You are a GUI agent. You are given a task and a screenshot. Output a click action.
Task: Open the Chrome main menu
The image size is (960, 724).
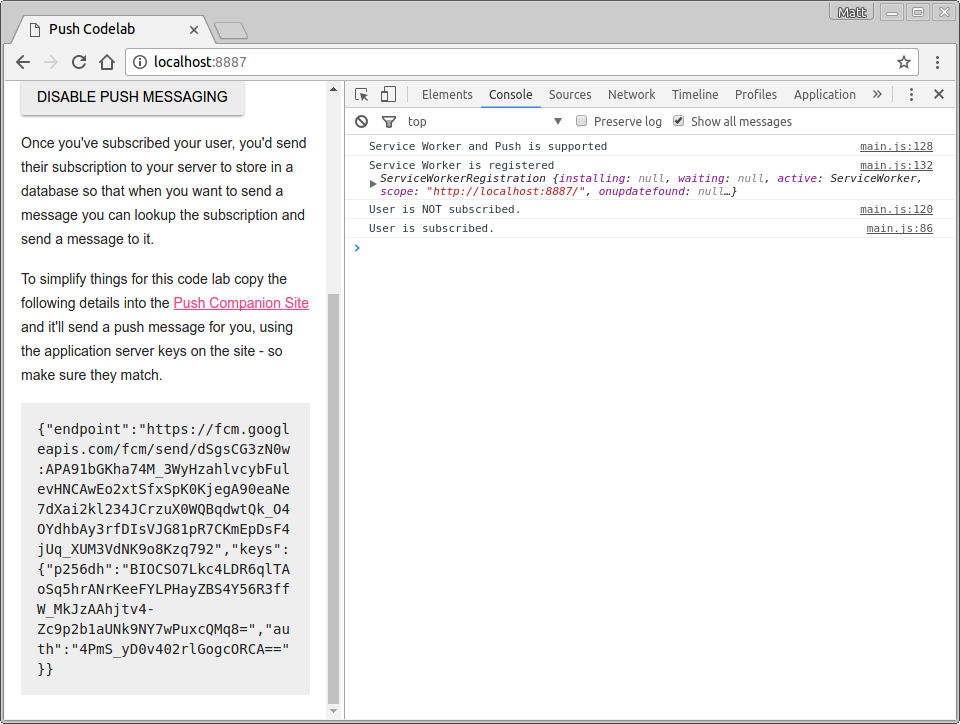point(938,62)
